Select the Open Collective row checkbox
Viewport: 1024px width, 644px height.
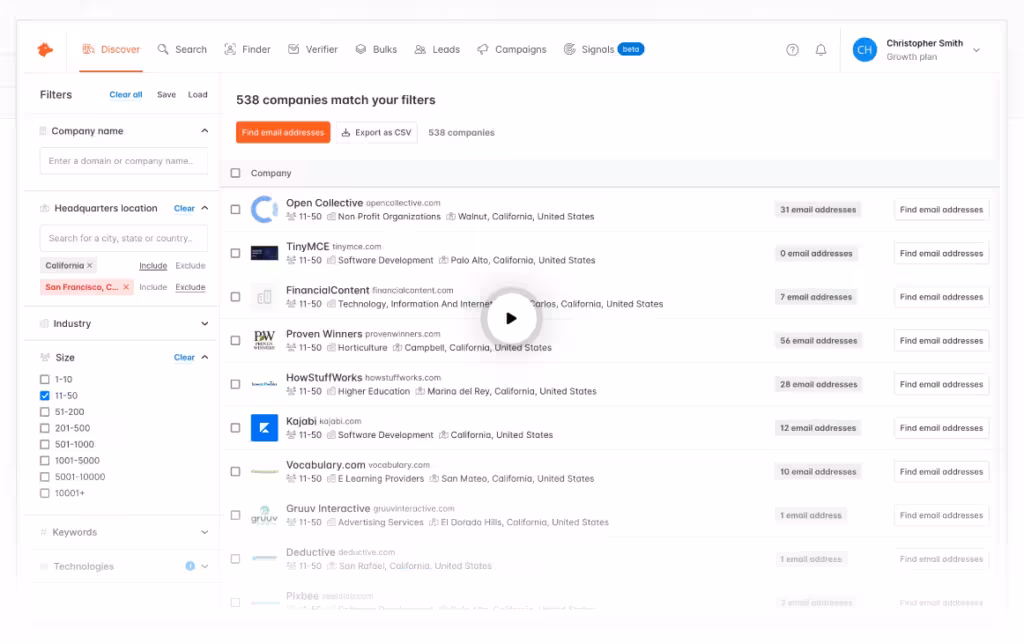236,210
